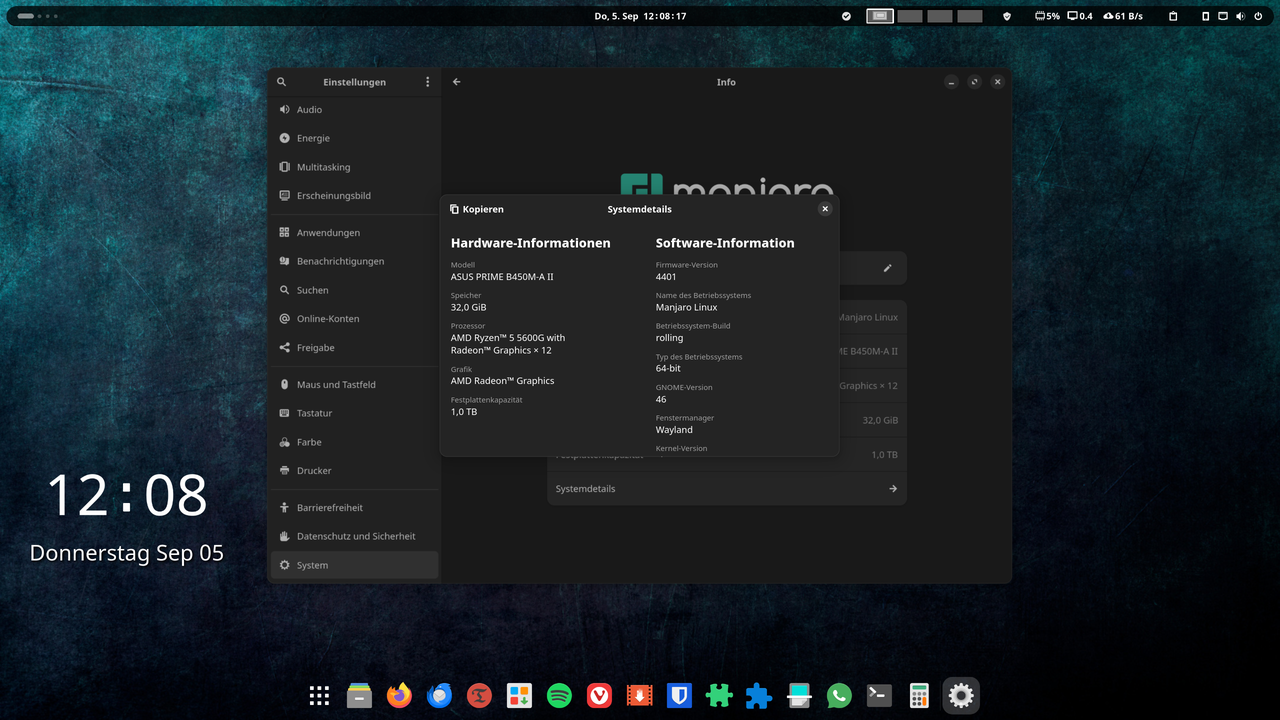1280x720 pixels.
Task: Show all applications grid
Action: pyautogui.click(x=319, y=696)
